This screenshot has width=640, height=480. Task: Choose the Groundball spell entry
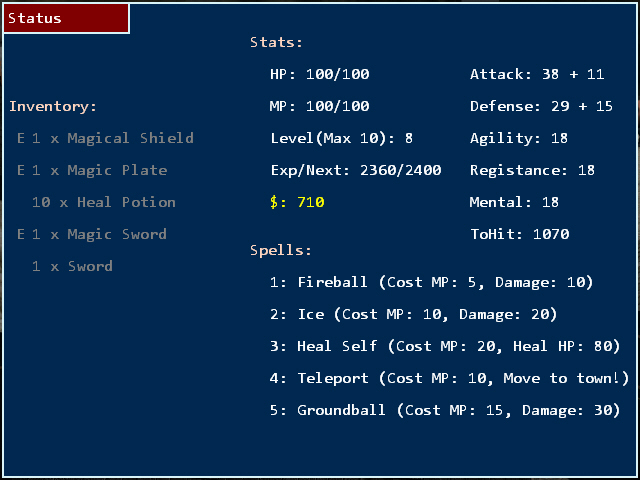click(x=445, y=410)
